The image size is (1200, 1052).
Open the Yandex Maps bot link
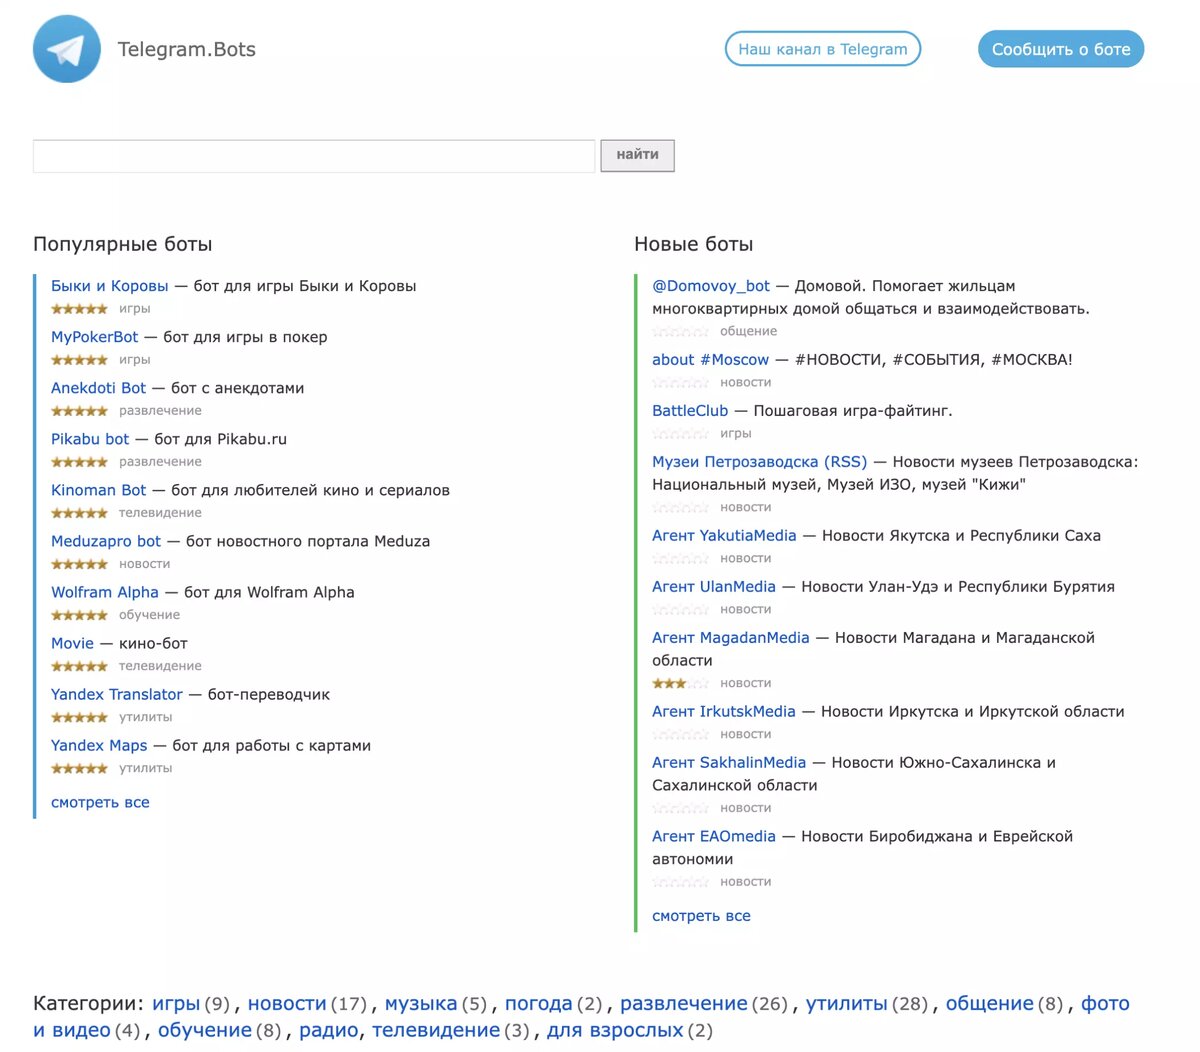pyautogui.click(x=99, y=745)
